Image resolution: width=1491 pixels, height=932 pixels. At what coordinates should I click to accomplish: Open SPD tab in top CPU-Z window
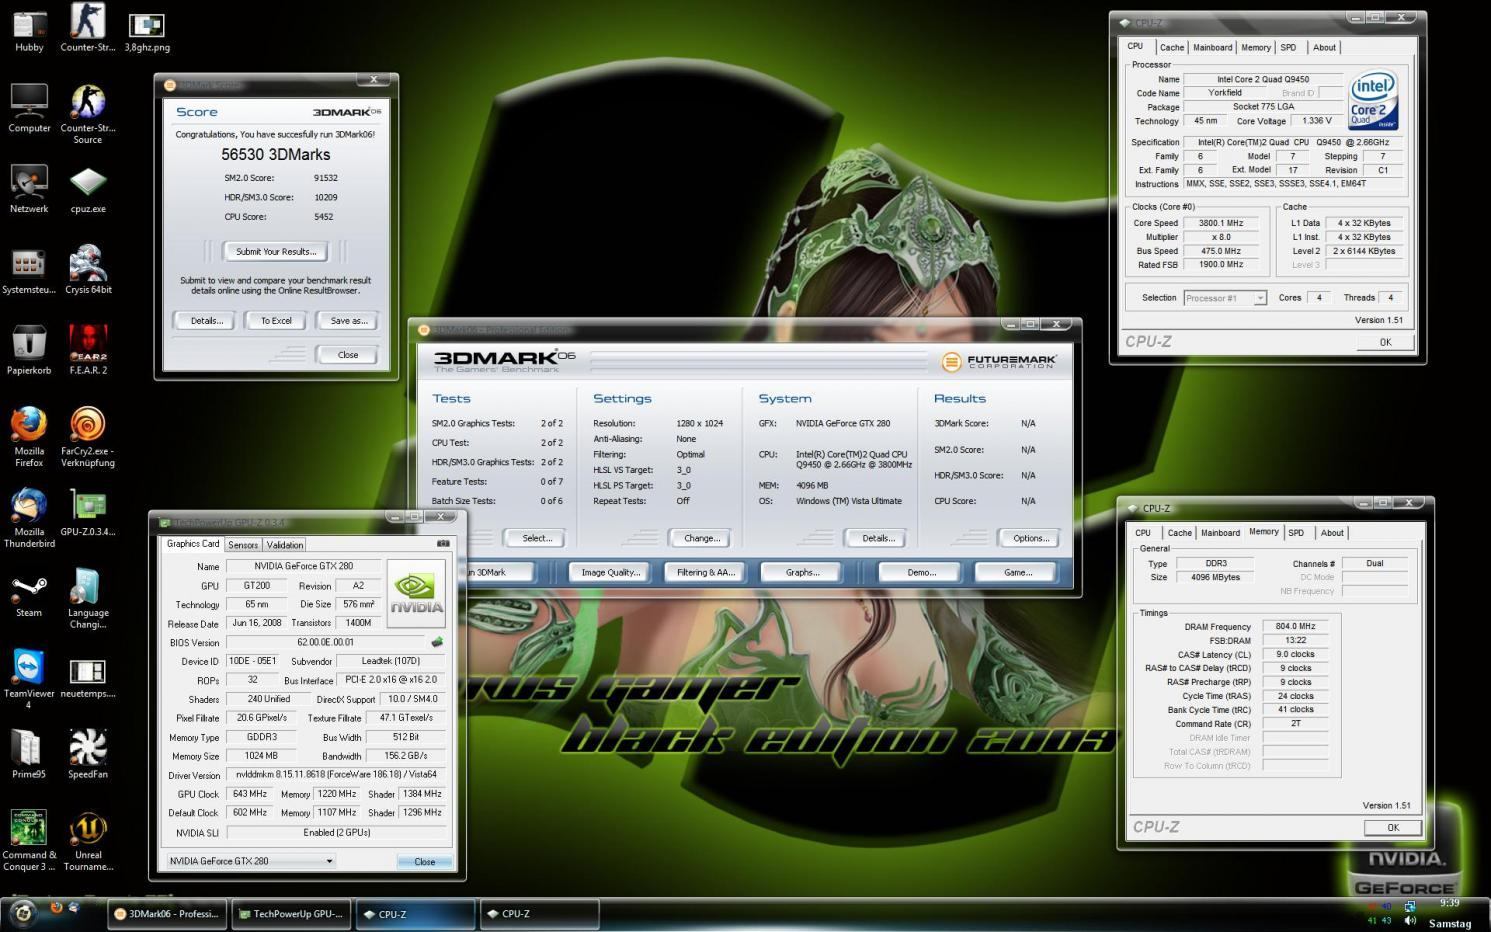click(1289, 48)
